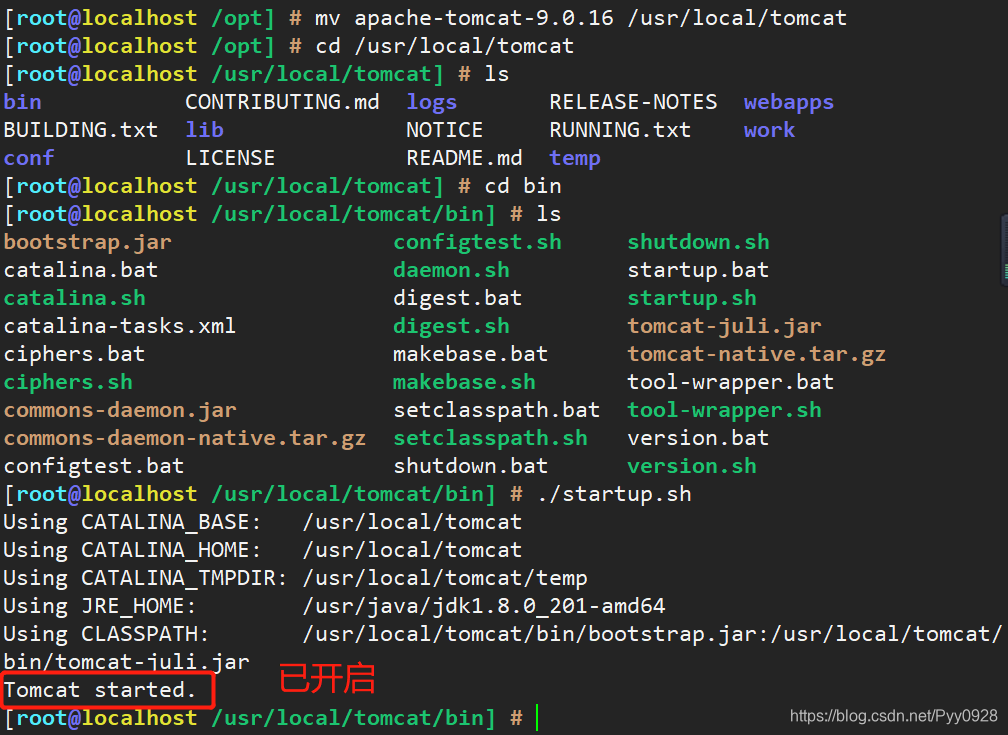1008x735 pixels.
Task: Click the orange bootstrap.jar entry in the listing
Action: tap(87, 243)
